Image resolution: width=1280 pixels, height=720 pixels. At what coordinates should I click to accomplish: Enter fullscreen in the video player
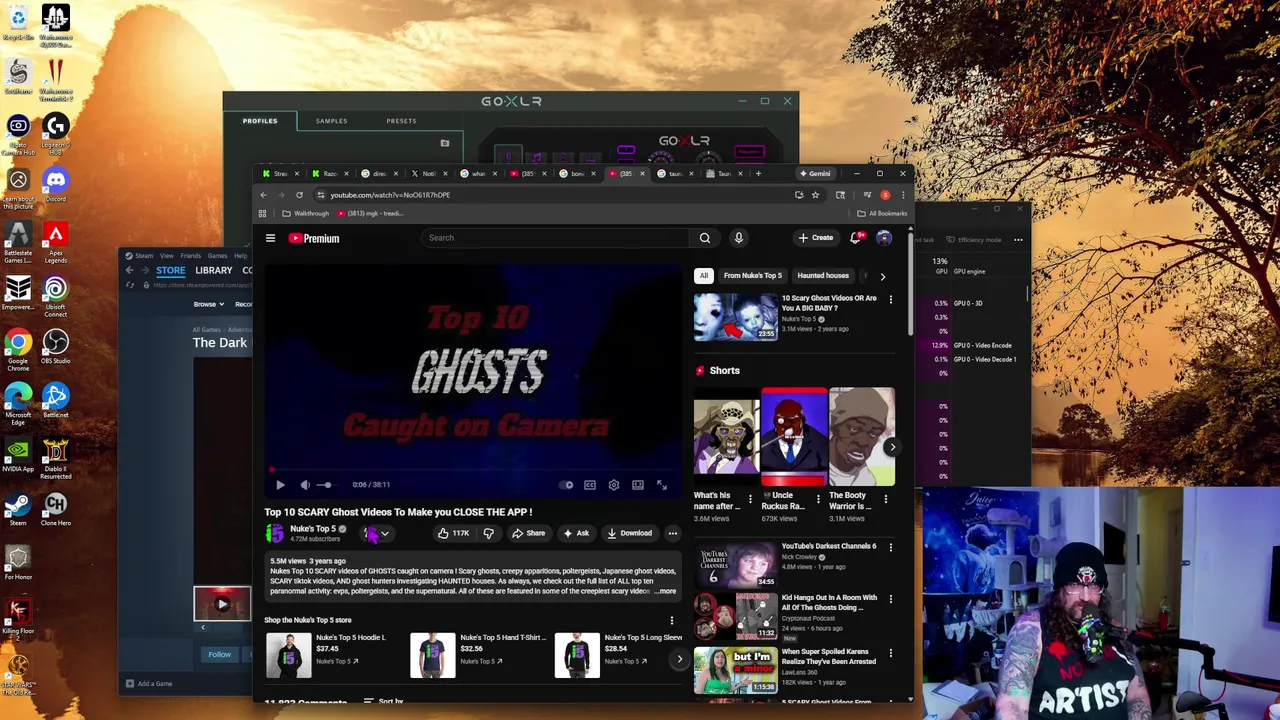(662, 485)
